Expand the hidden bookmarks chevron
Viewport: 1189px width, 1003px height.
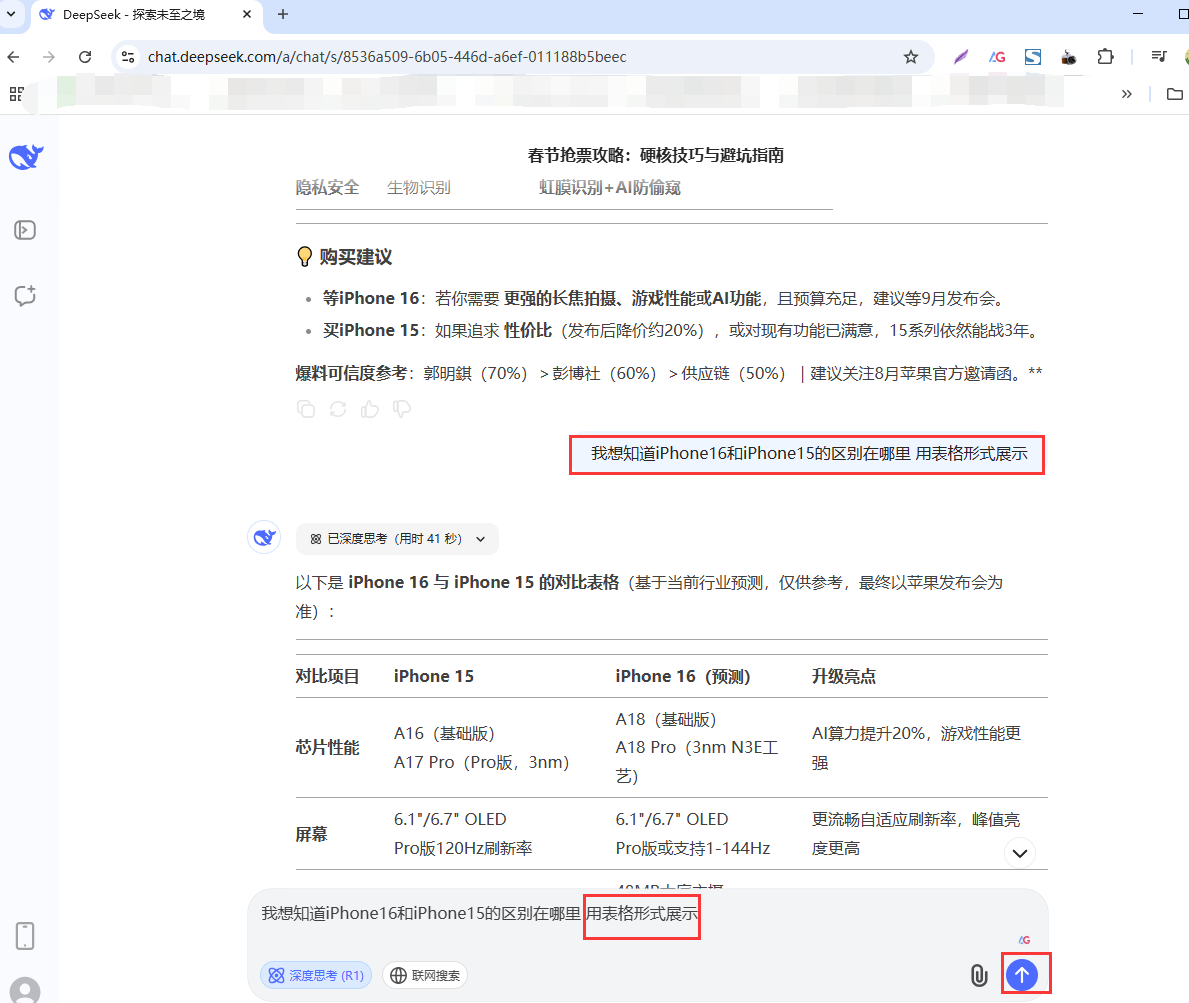[1126, 94]
